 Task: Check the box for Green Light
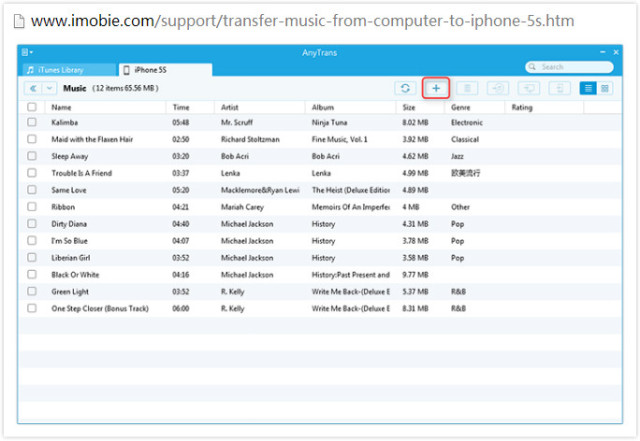pyautogui.click(x=32, y=291)
